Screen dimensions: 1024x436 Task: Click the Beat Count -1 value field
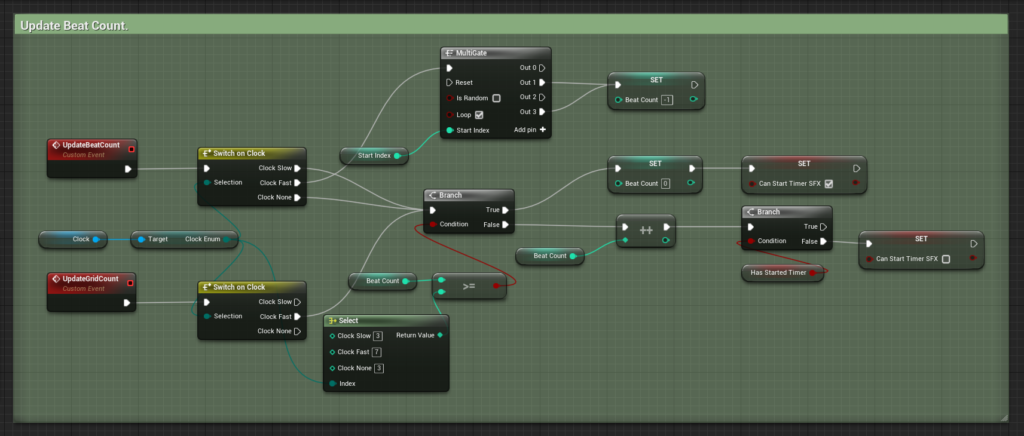[667, 100]
